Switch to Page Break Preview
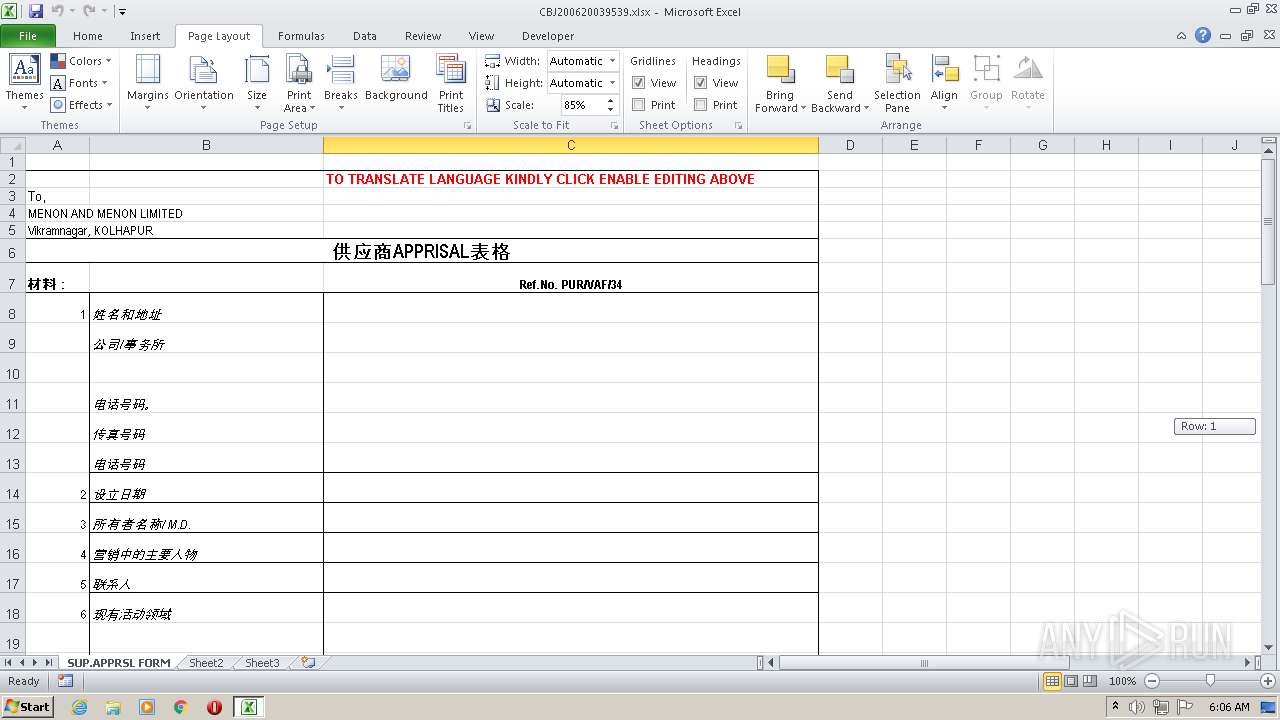This screenshot has width=1280, height=720. pyautogui.click(x=1090, y=681)
